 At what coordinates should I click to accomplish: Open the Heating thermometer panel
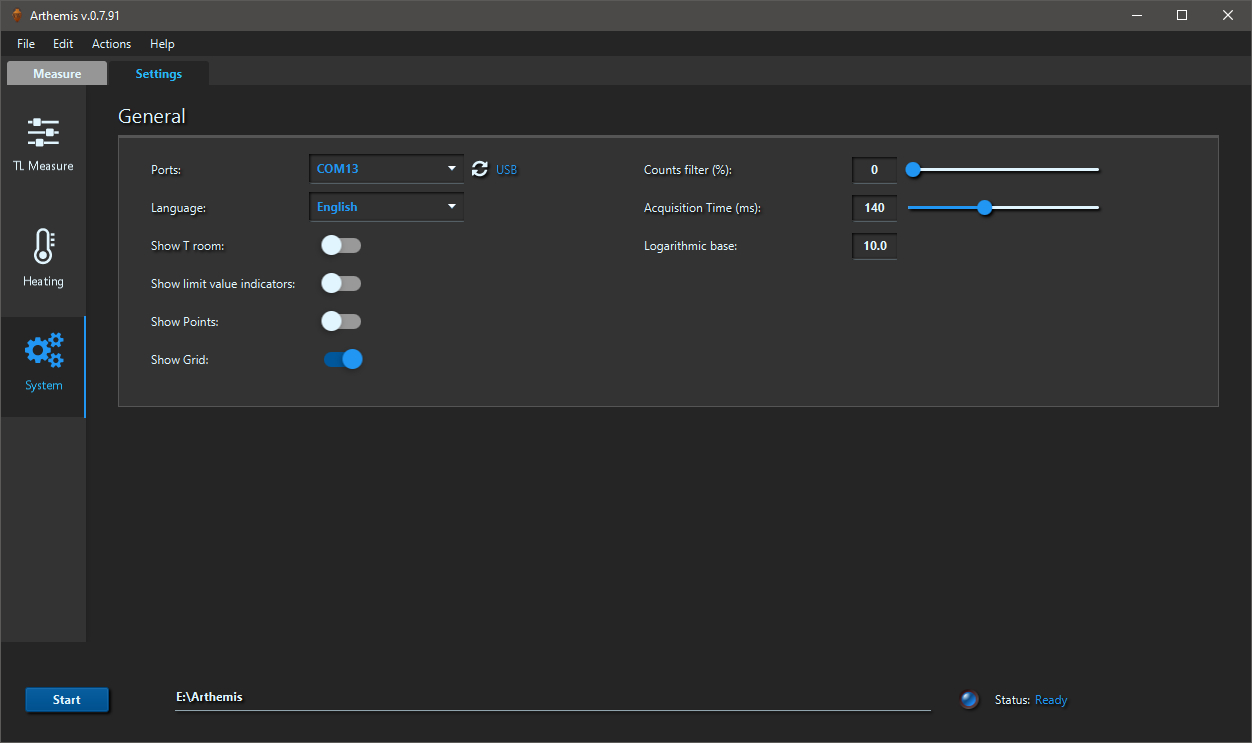43,258
